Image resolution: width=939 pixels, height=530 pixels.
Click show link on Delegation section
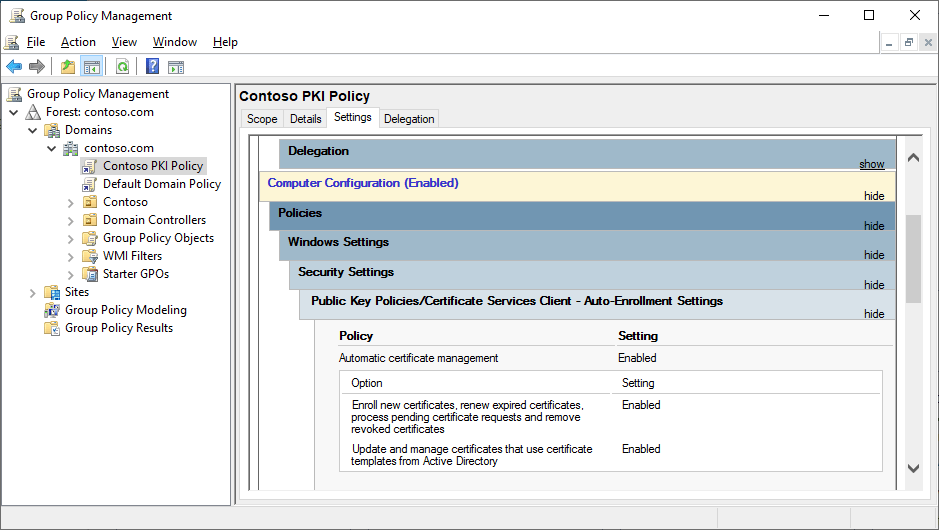point(871,164)
